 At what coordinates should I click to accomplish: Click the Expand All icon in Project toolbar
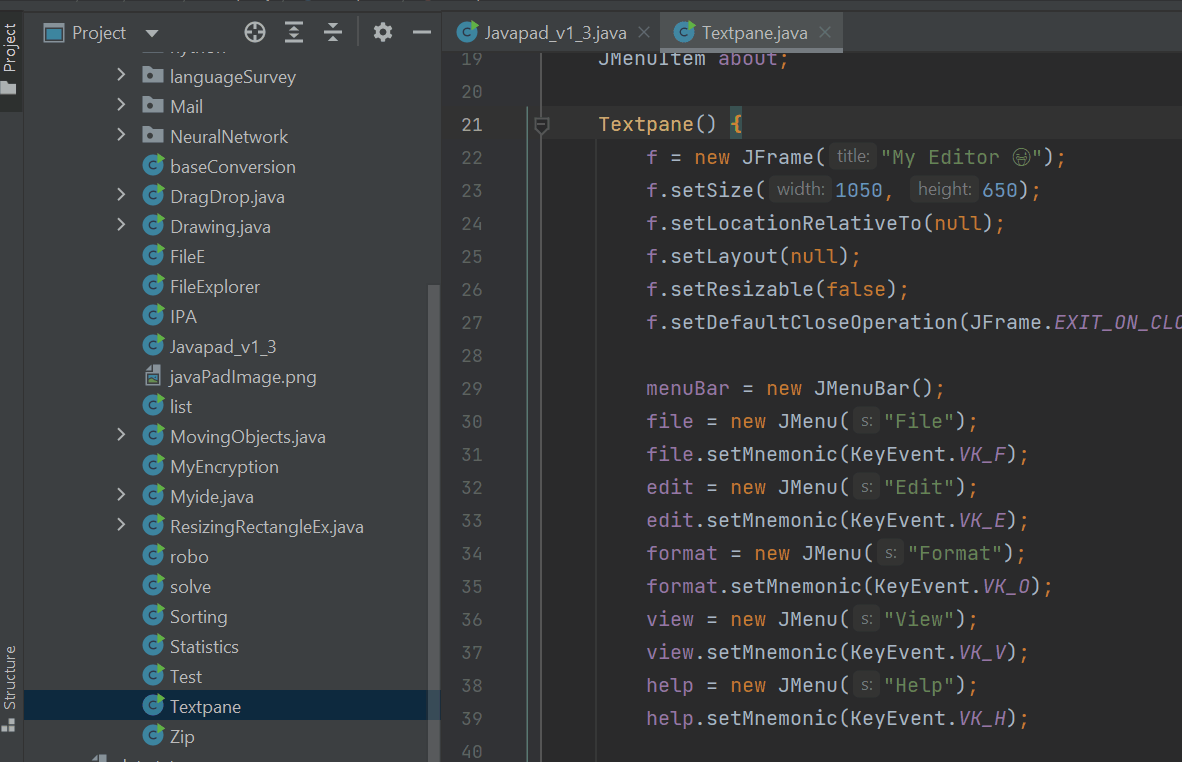294,32
